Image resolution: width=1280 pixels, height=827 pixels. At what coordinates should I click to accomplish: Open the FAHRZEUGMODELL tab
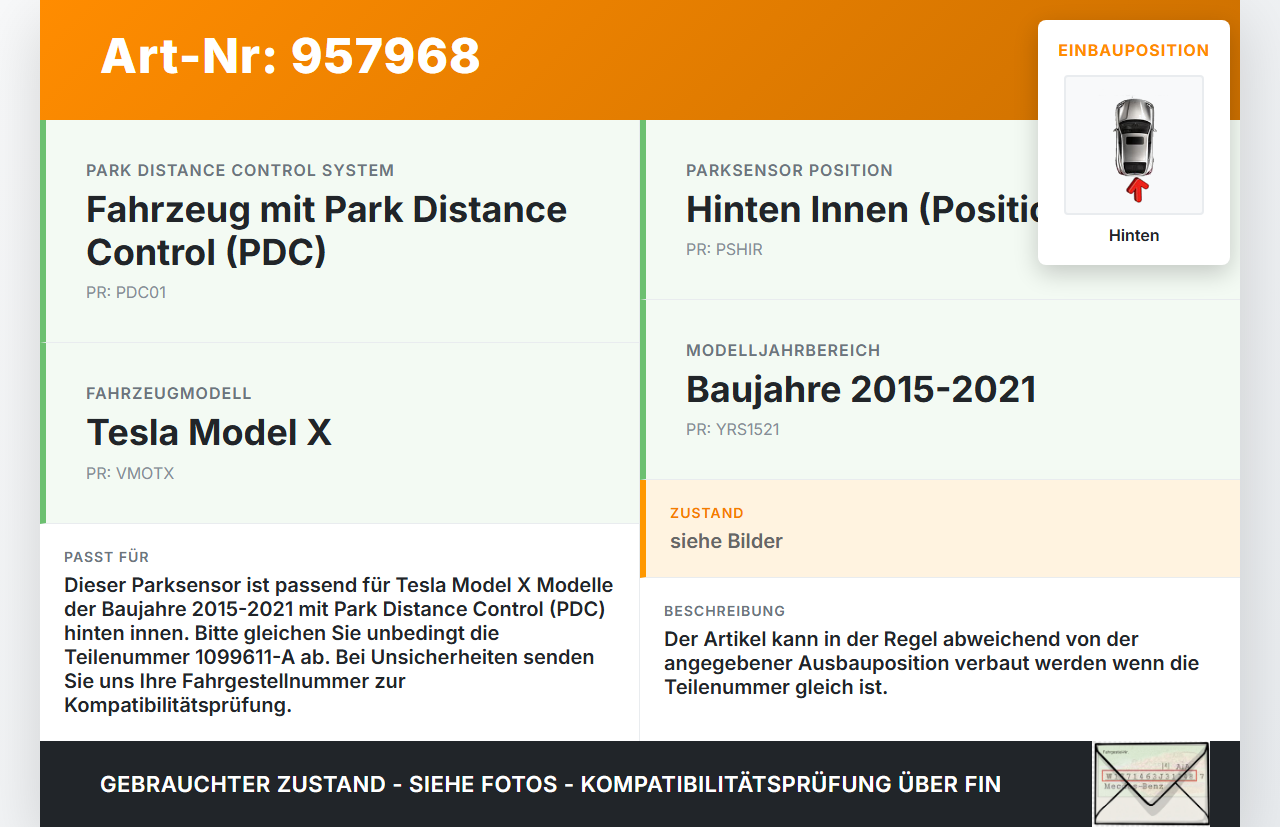tap(169, 393)
